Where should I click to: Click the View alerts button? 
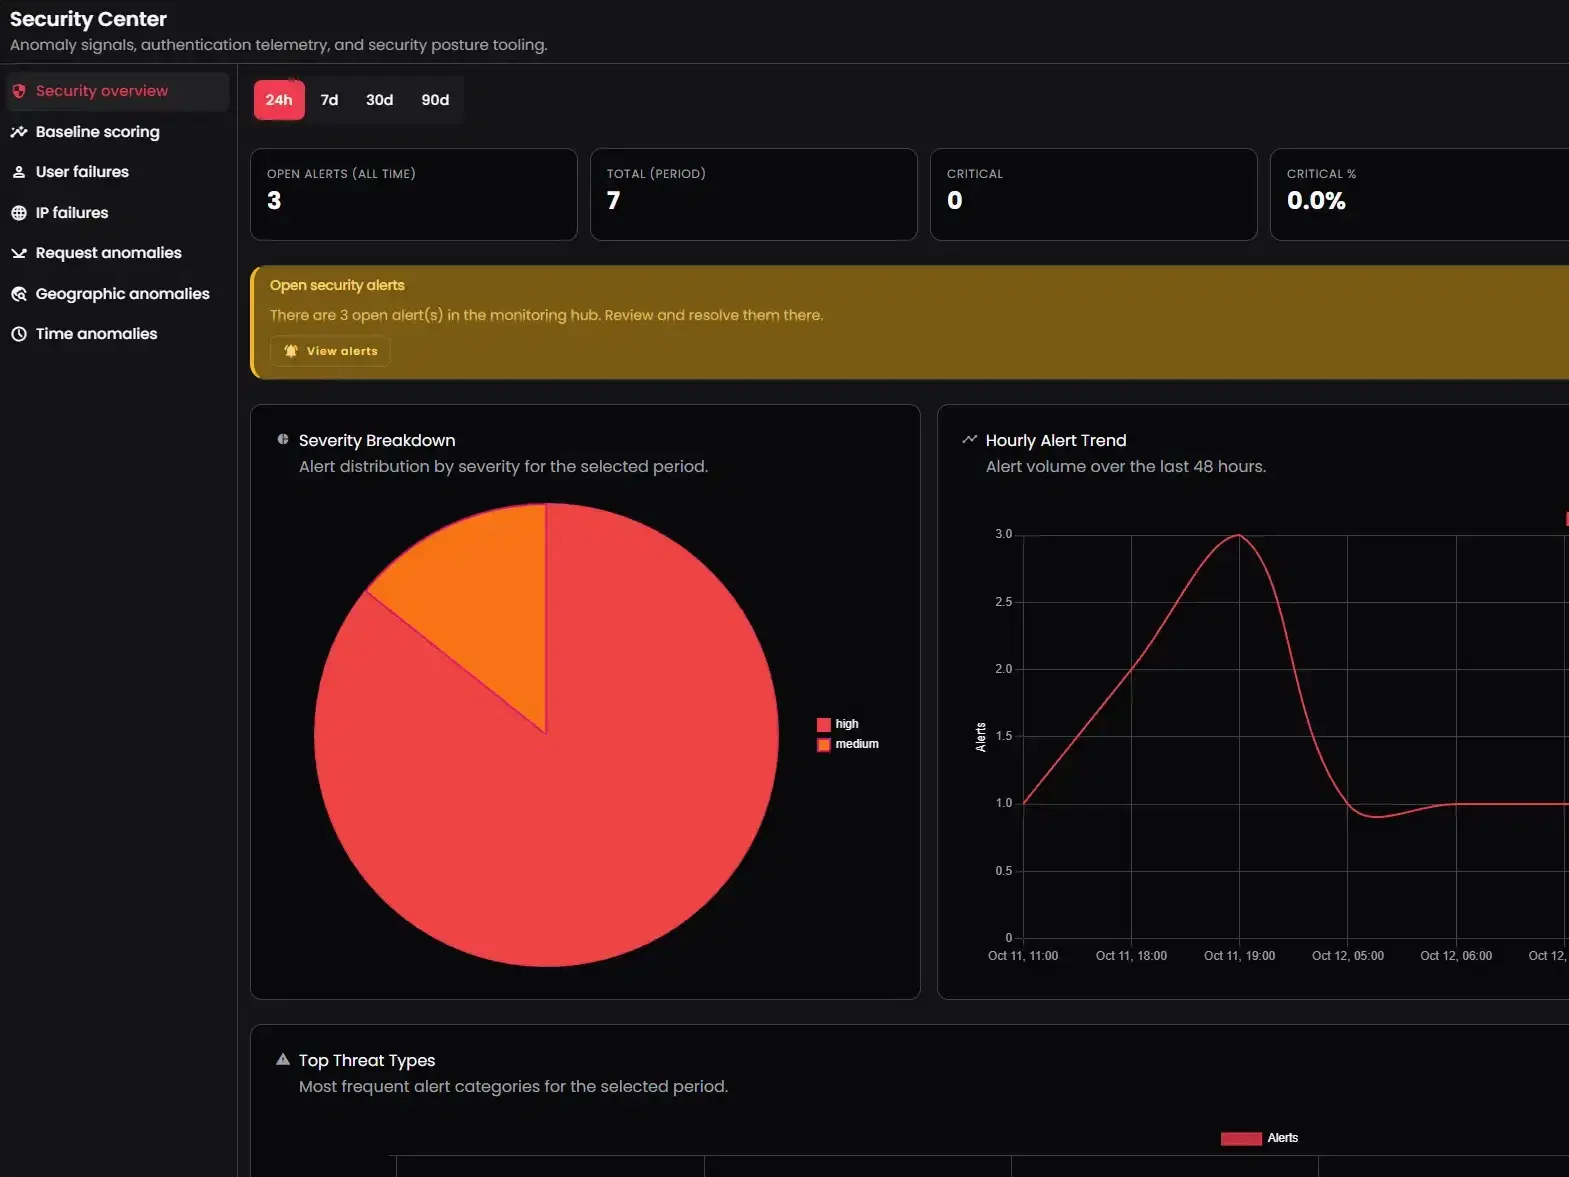point(330,351)
